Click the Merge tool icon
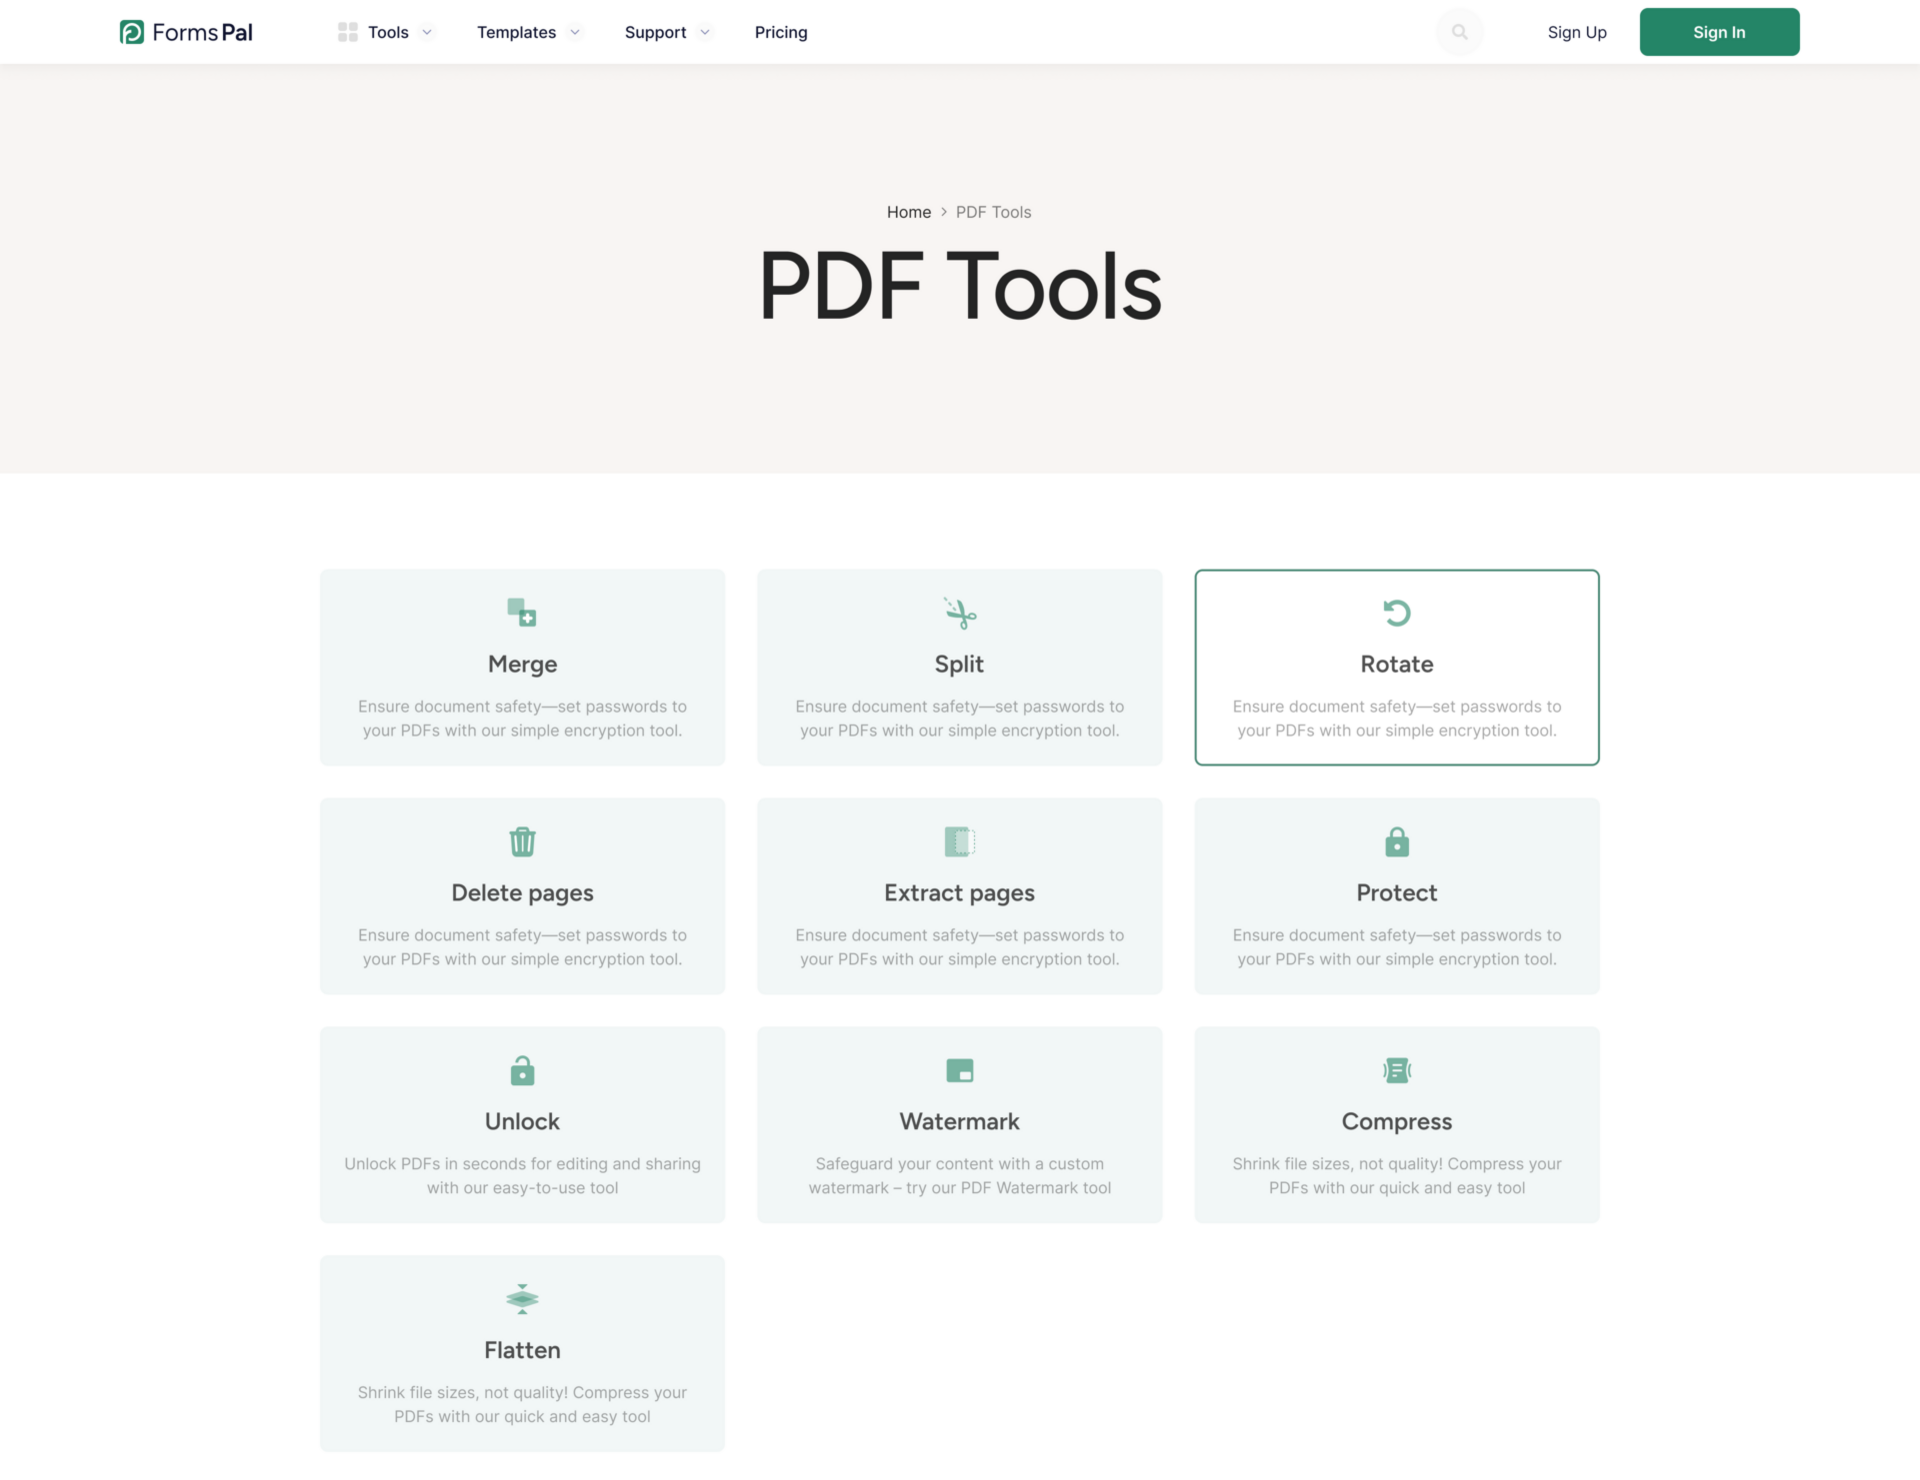 522,612
